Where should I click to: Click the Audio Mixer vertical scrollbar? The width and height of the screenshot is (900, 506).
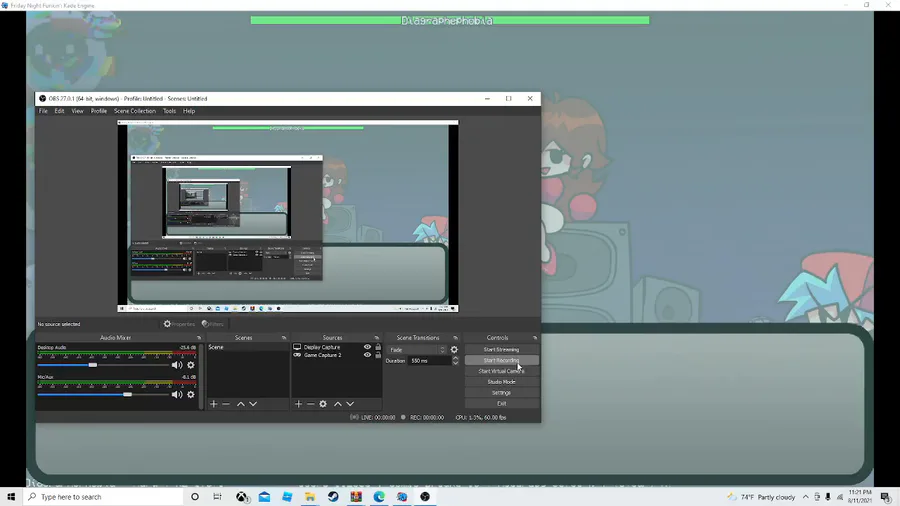pyautogui.click(x=200, y=376)
